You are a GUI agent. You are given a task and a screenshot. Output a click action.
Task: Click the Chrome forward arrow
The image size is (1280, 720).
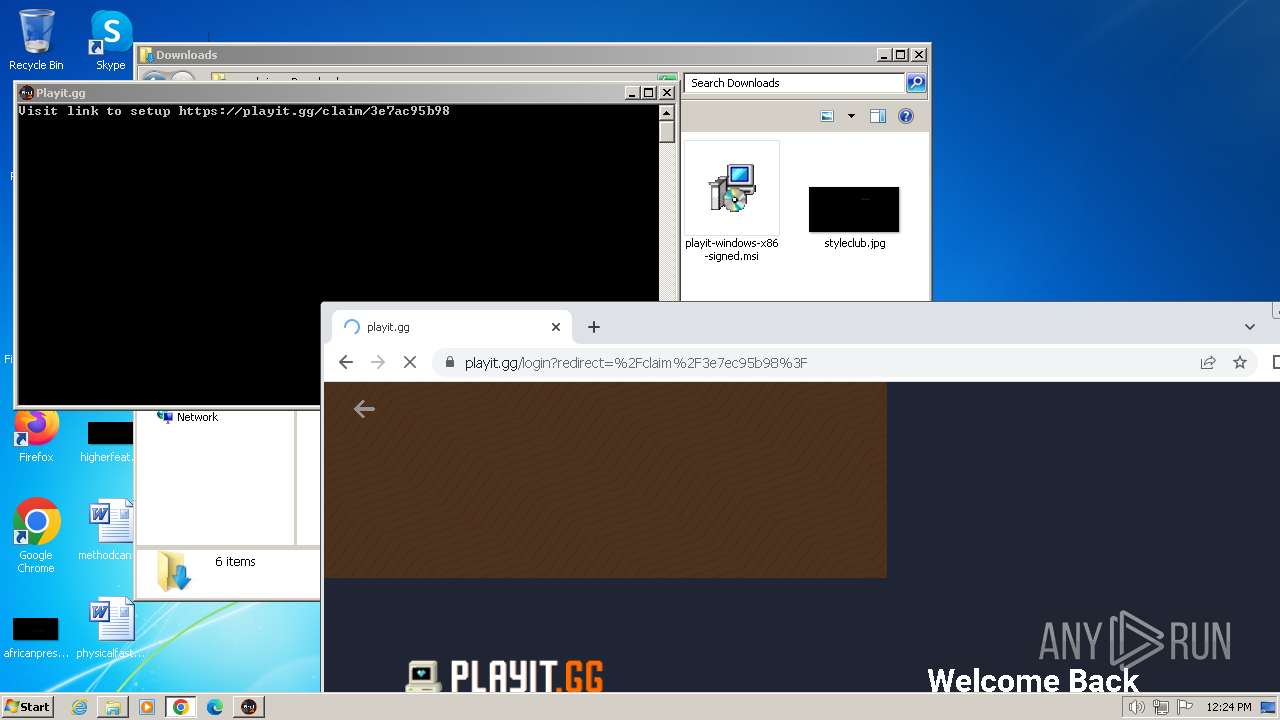pos(378,362)
